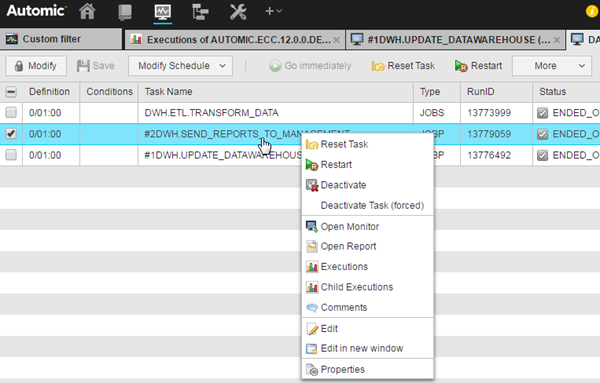This screenshot has height=383, width=600.
Task: Choose Child Executions from the context menu
Action: (x=367, y=287)
